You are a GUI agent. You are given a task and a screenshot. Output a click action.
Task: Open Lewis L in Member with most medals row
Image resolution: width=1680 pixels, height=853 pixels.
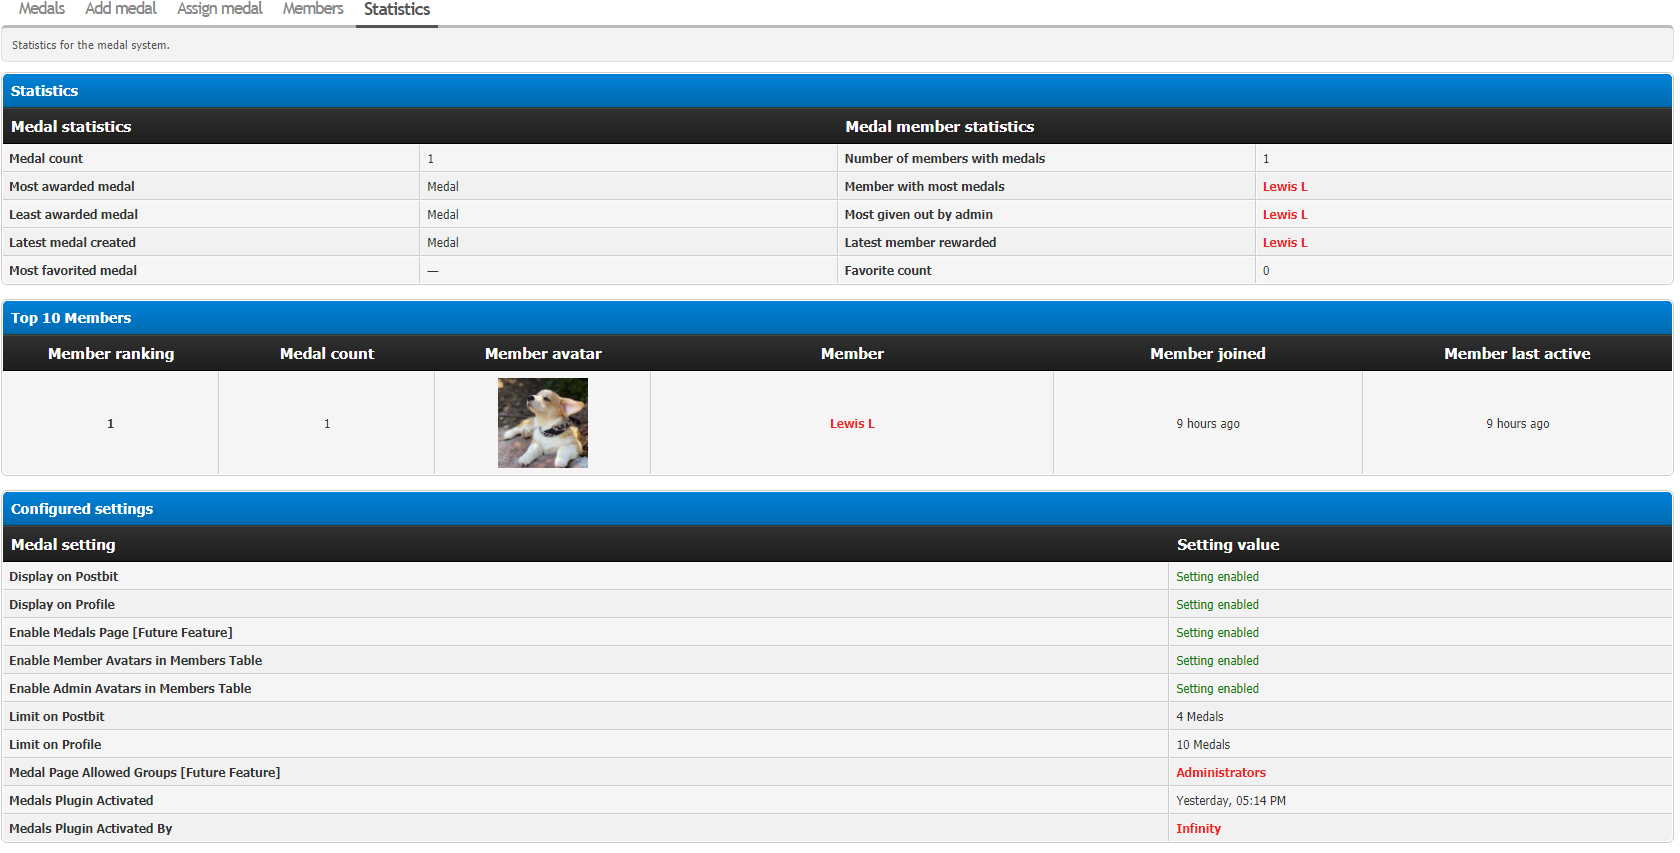coord(1284,187)
